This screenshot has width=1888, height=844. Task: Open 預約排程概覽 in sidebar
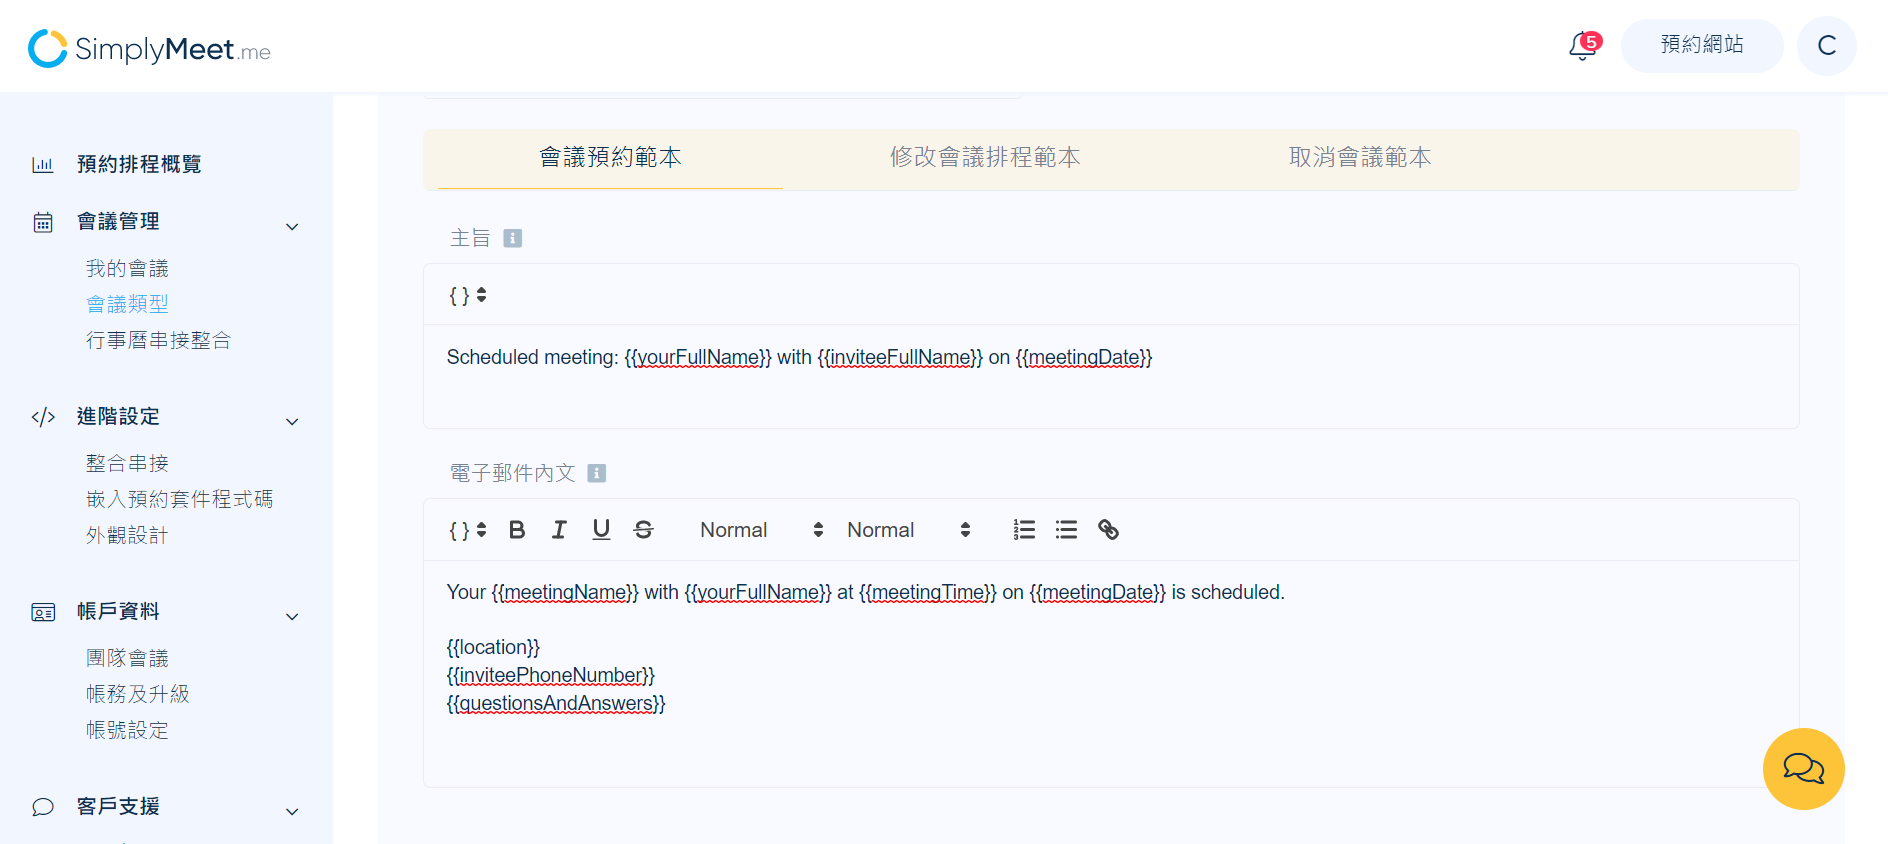coord(139,164)
